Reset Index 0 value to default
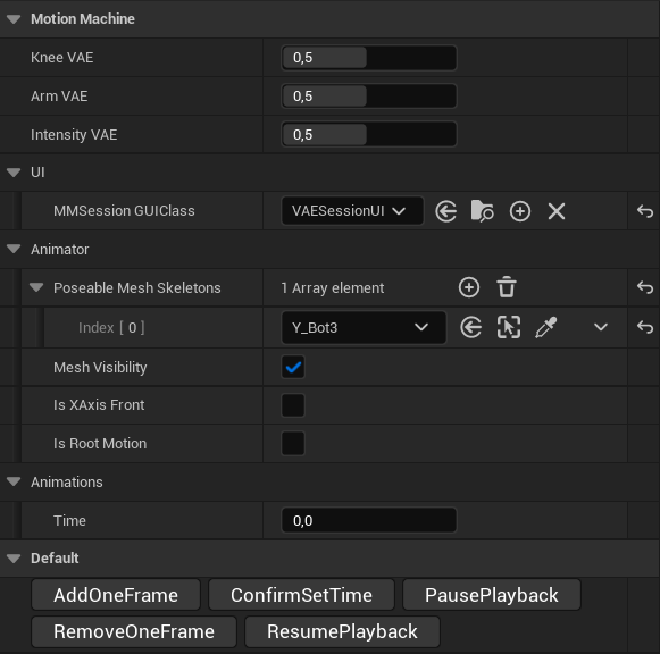The height and width of the screenshot is (654, 660). [x=644, y=327]
